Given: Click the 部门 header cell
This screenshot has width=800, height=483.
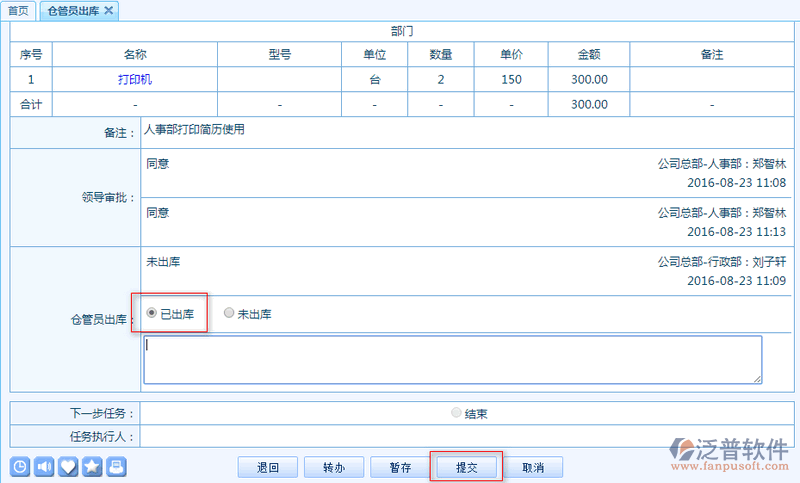Looking at the screenshot, I should [x=402, y=32].
